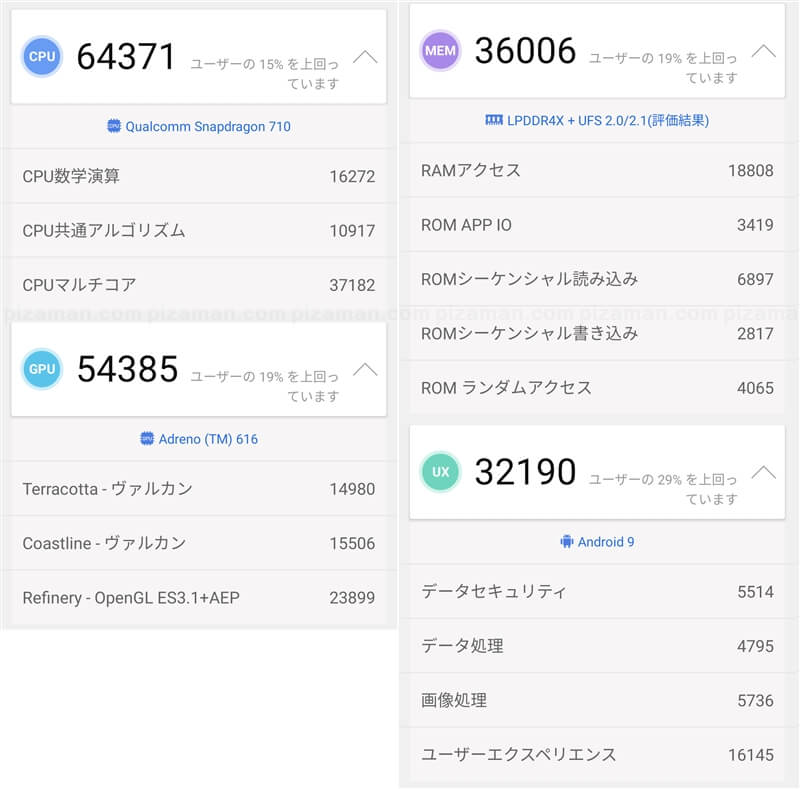The image size is (800, 789).
Task: Click the LPDDR4X memory module icon
Action: point(494,120)
